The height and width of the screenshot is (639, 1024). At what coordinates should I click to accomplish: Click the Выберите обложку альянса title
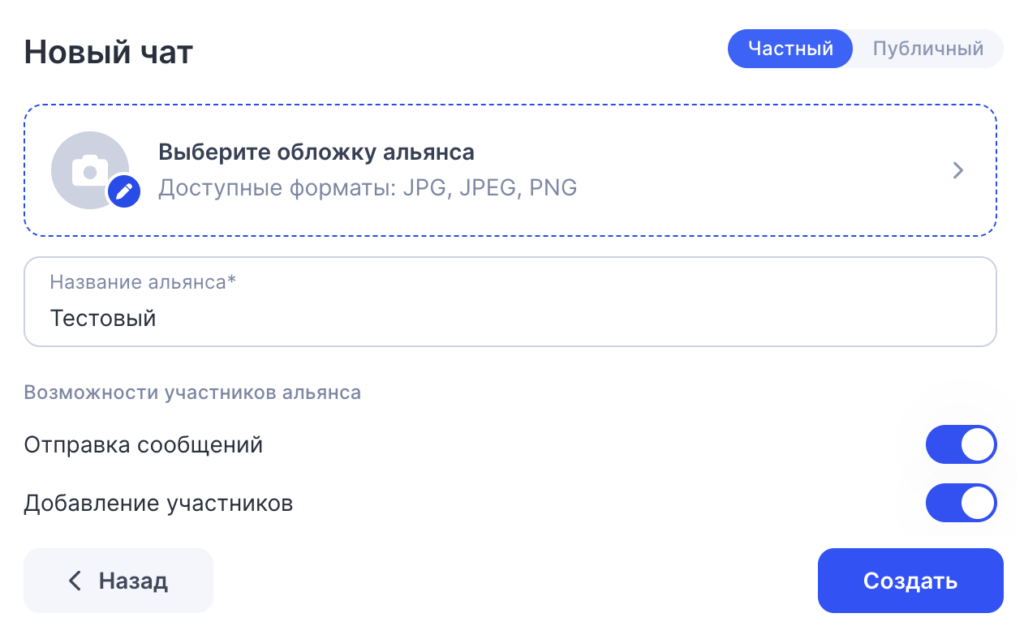(x=316, y=152)
